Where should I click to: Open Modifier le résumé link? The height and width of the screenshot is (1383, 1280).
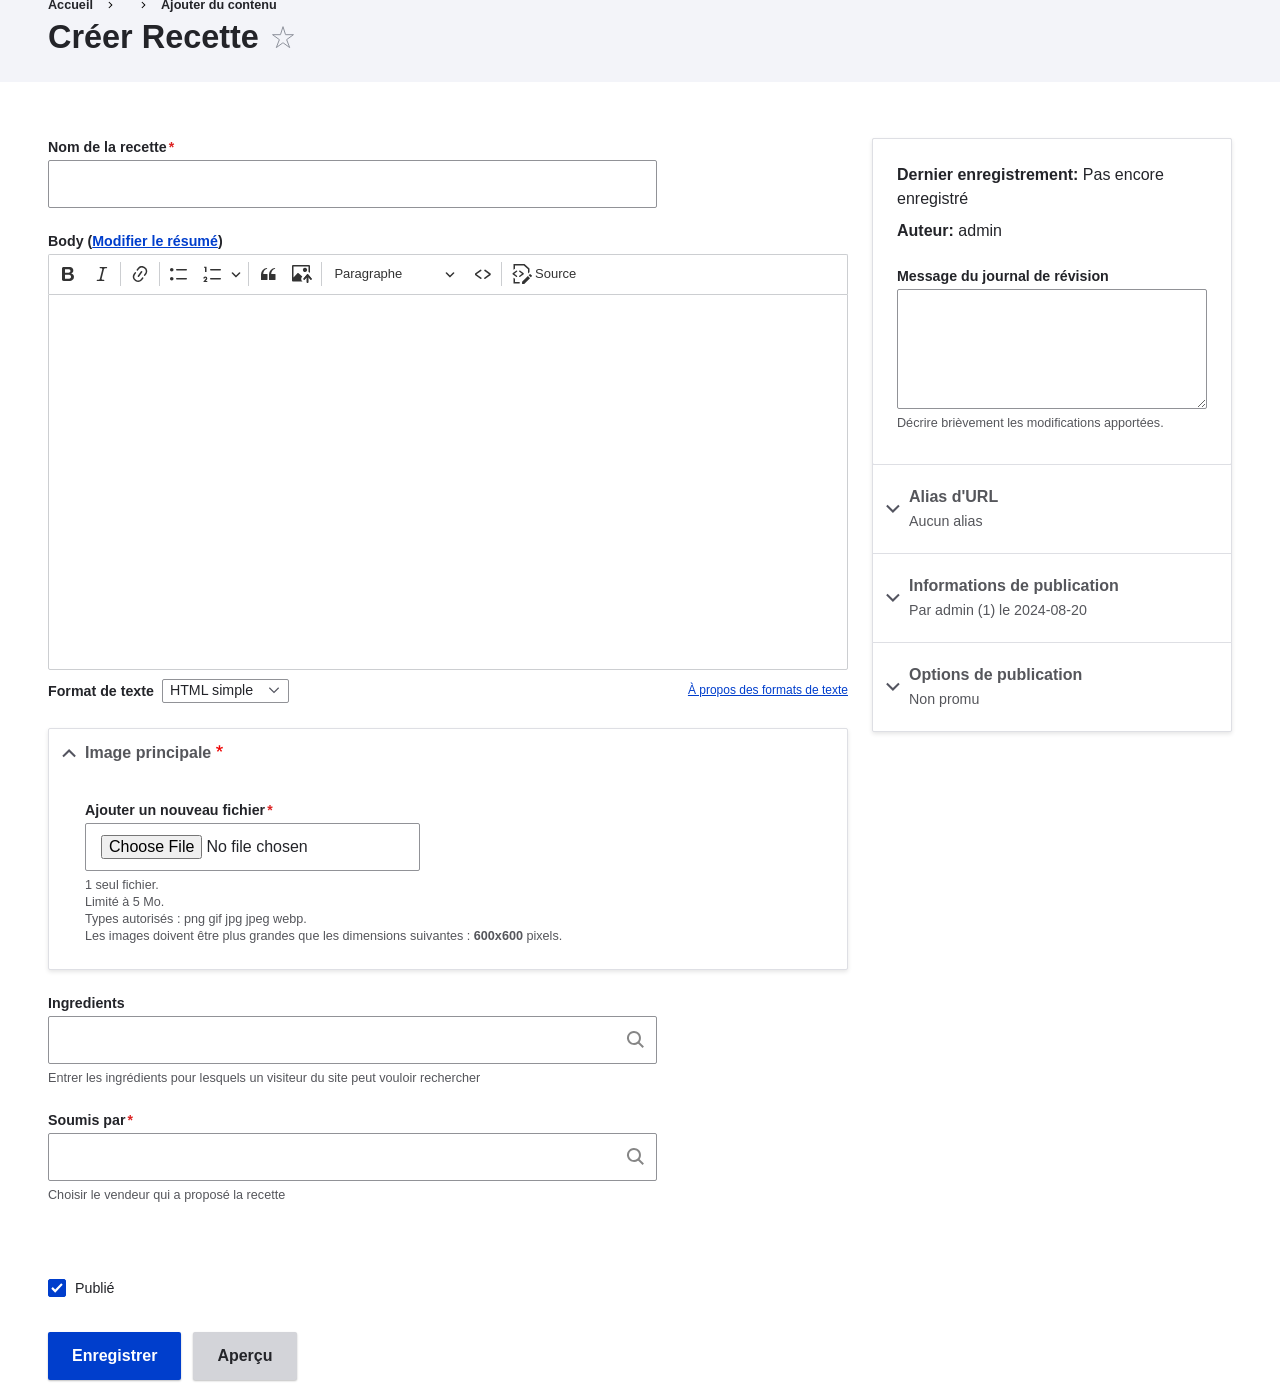click(155, 241)
